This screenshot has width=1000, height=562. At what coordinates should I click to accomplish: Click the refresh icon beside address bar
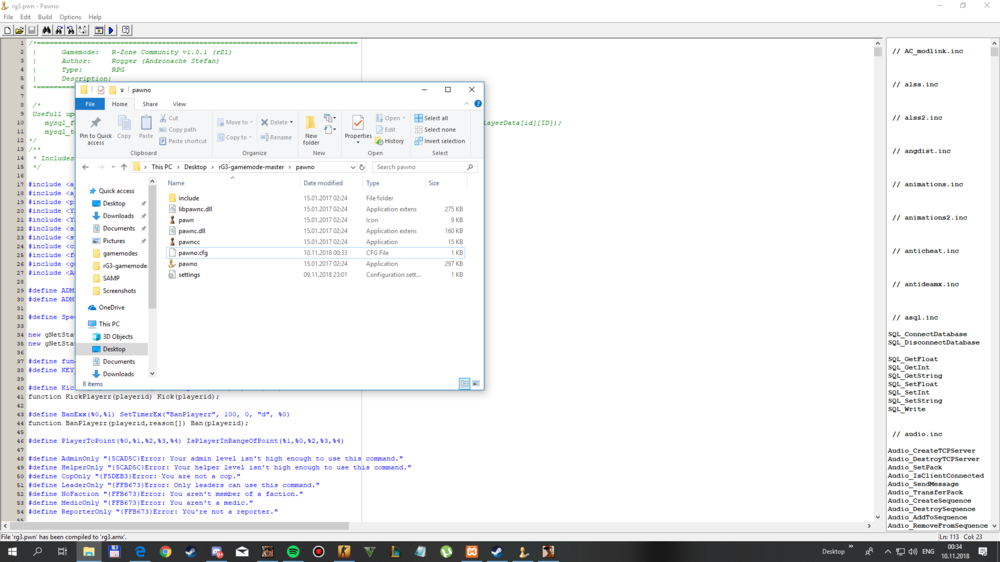click(x=362, y=167)
